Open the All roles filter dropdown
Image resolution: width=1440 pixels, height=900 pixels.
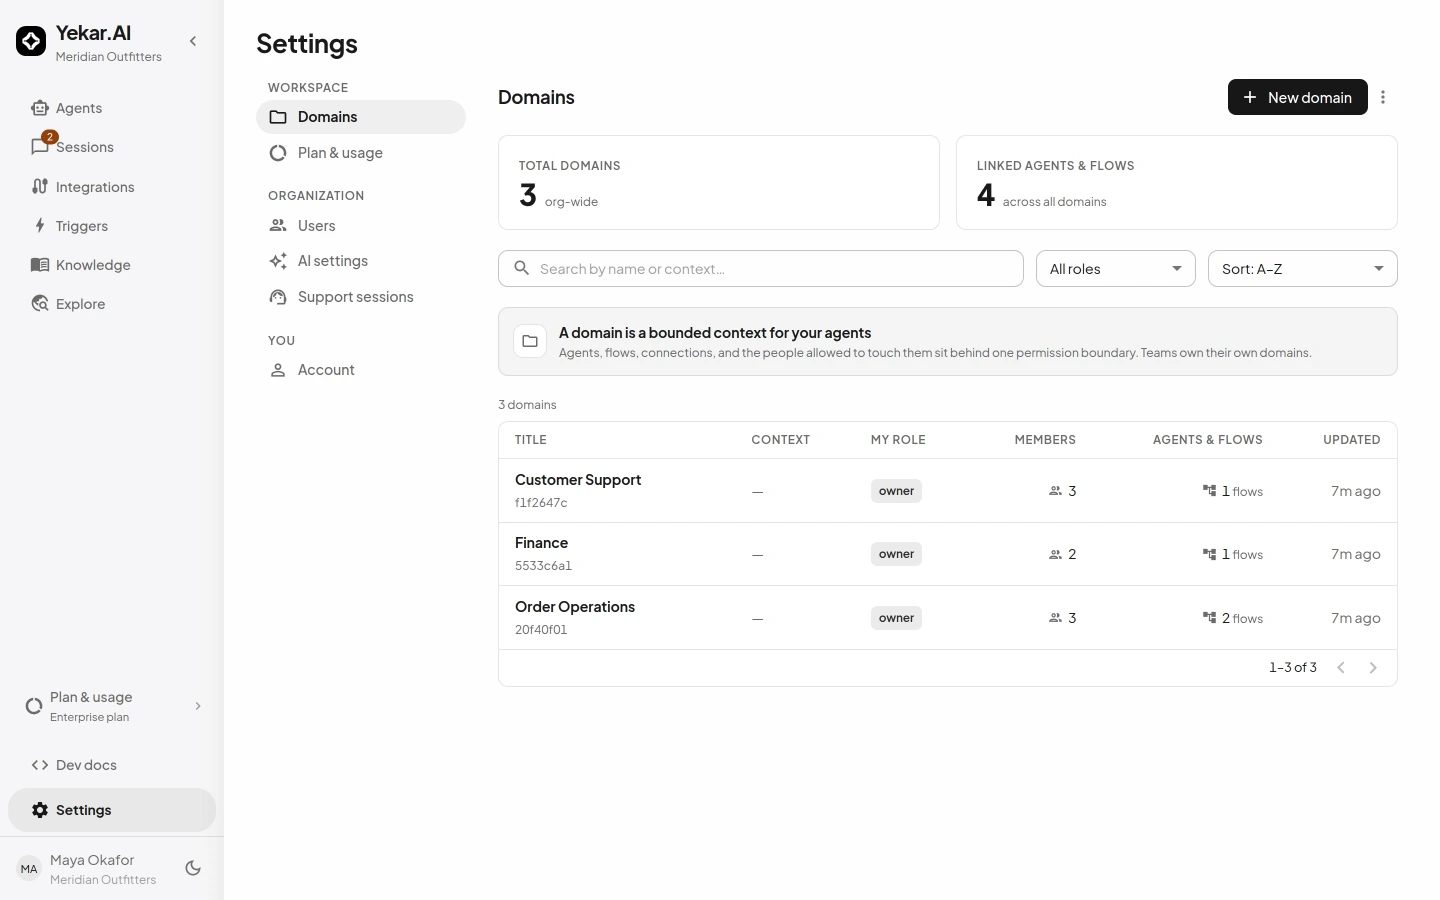click(1116, 269)
